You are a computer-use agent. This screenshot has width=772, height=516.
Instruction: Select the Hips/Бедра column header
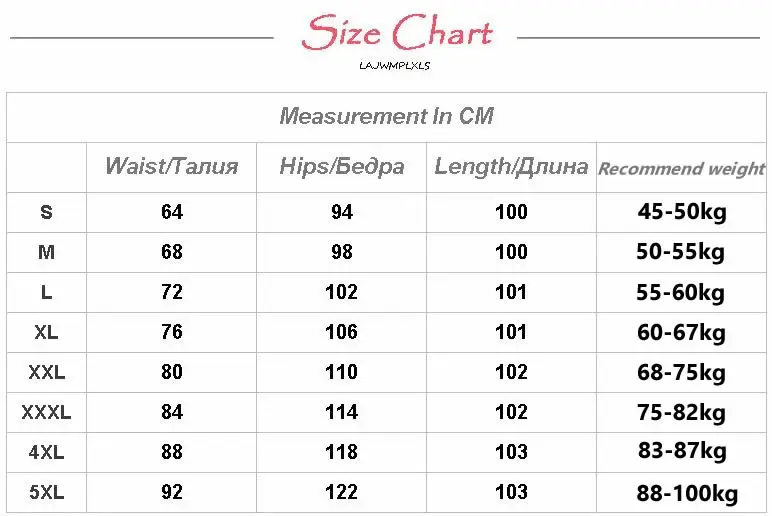click(x=342, y=166)
